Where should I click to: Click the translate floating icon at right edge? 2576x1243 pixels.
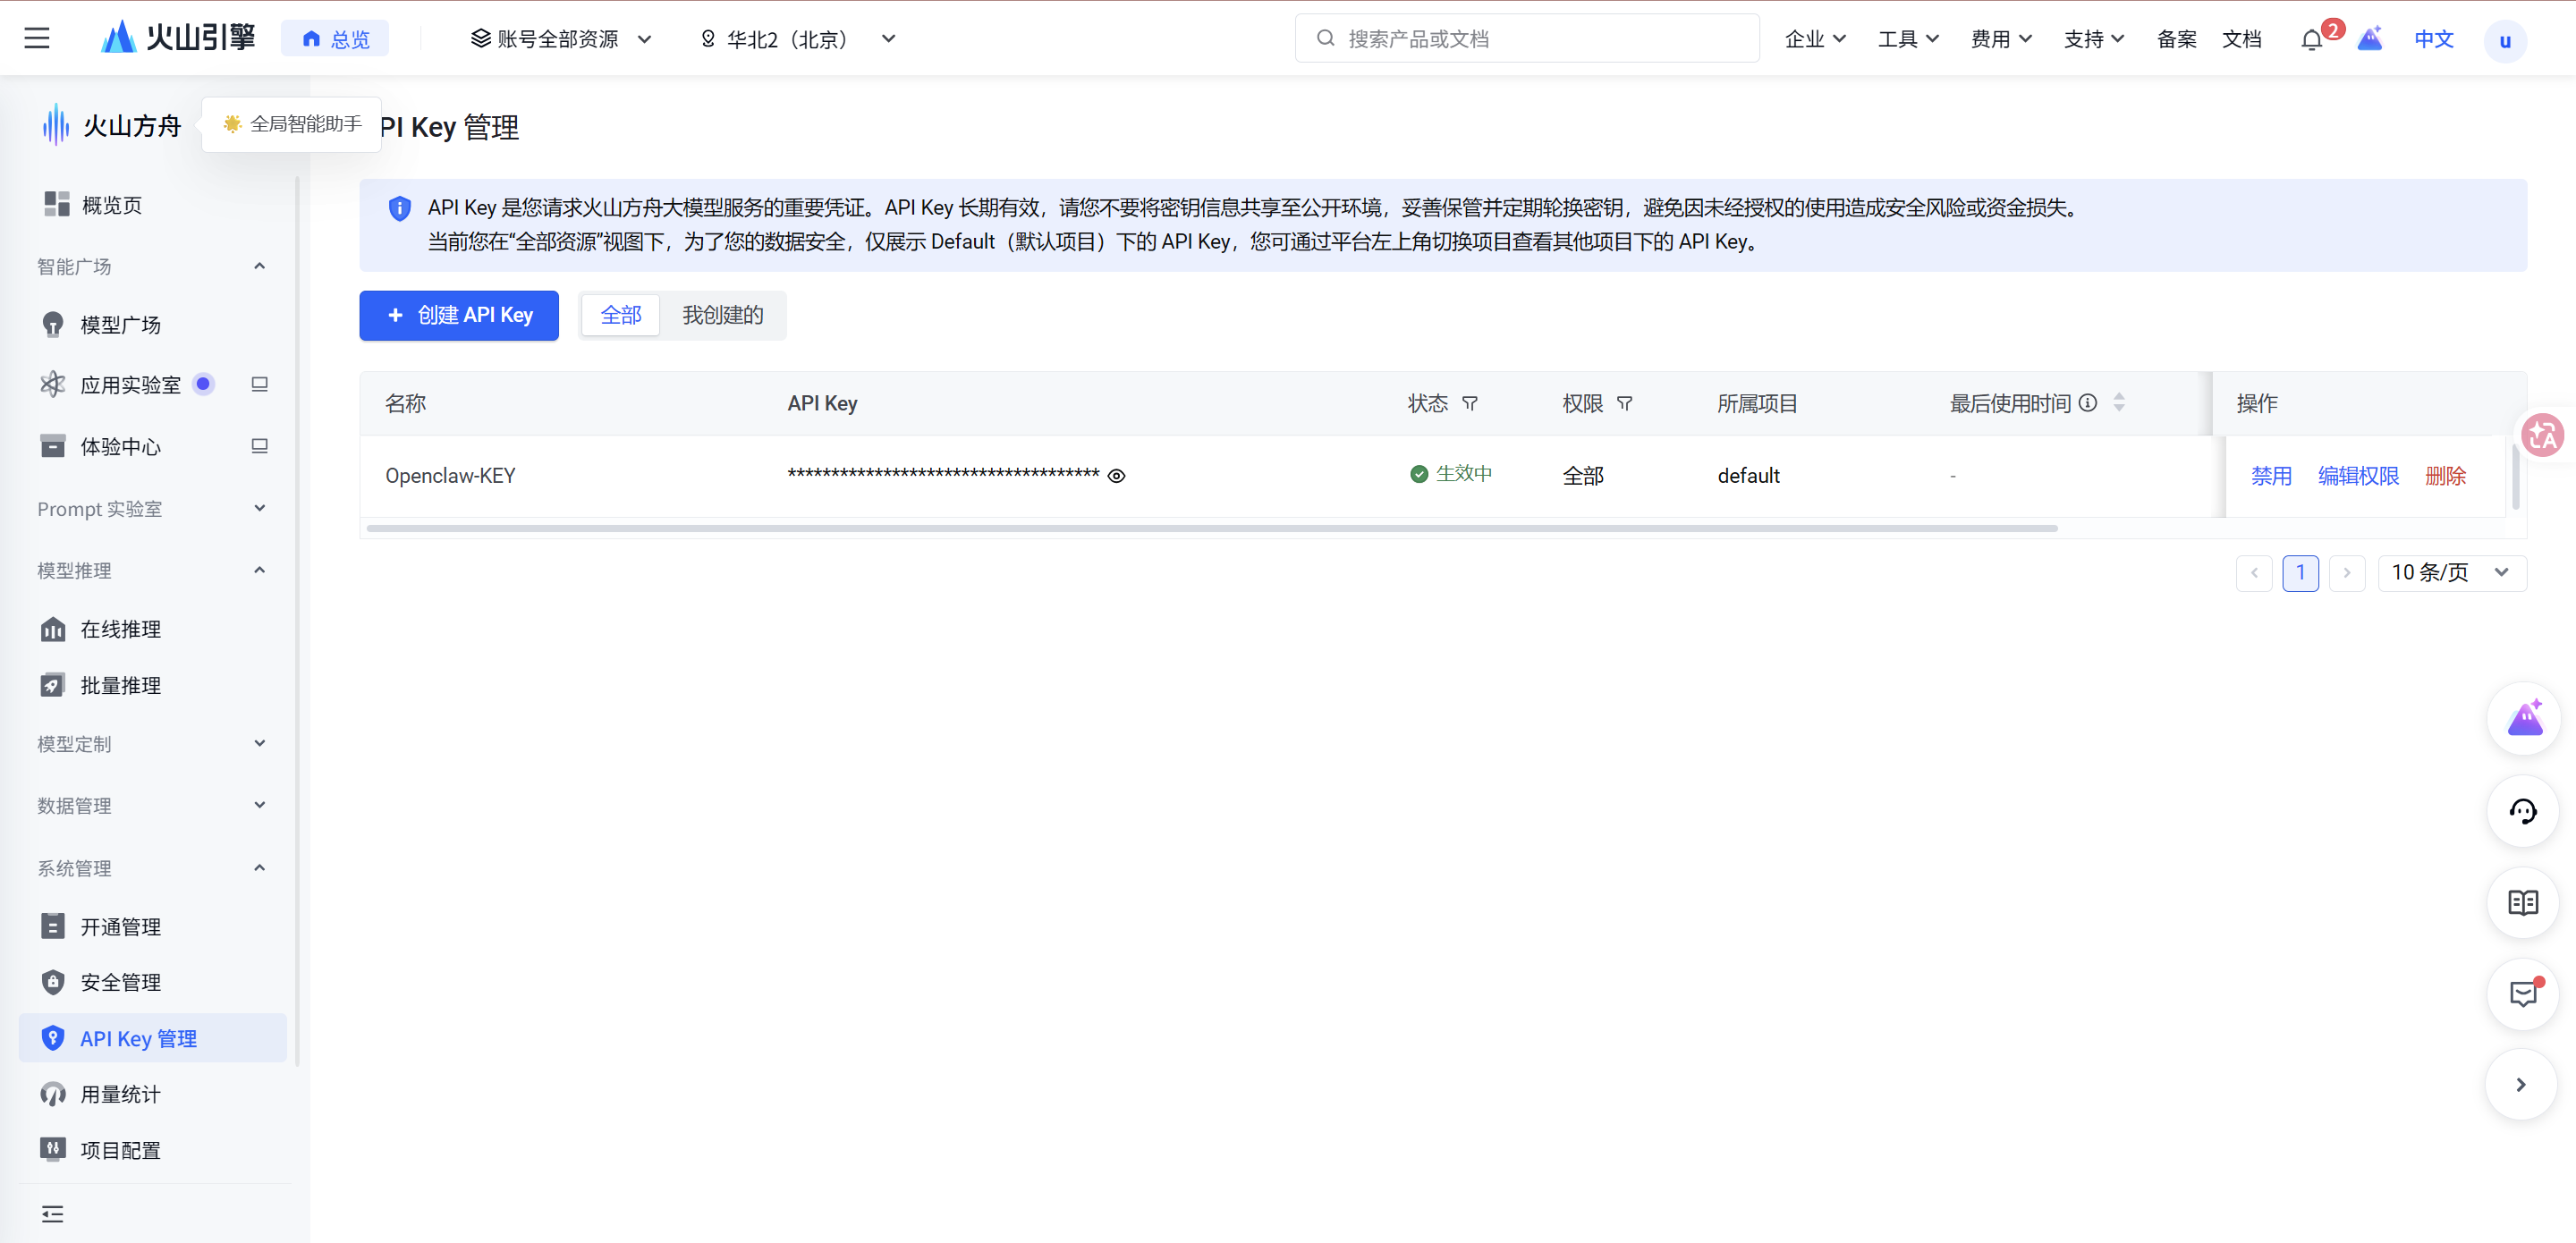pos(2542,436)
